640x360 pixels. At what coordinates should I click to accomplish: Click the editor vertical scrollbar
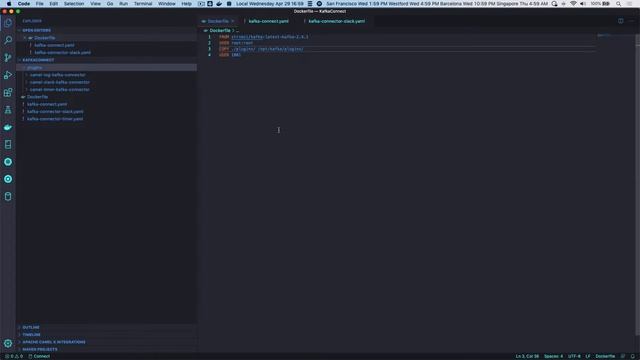(637, 184)
